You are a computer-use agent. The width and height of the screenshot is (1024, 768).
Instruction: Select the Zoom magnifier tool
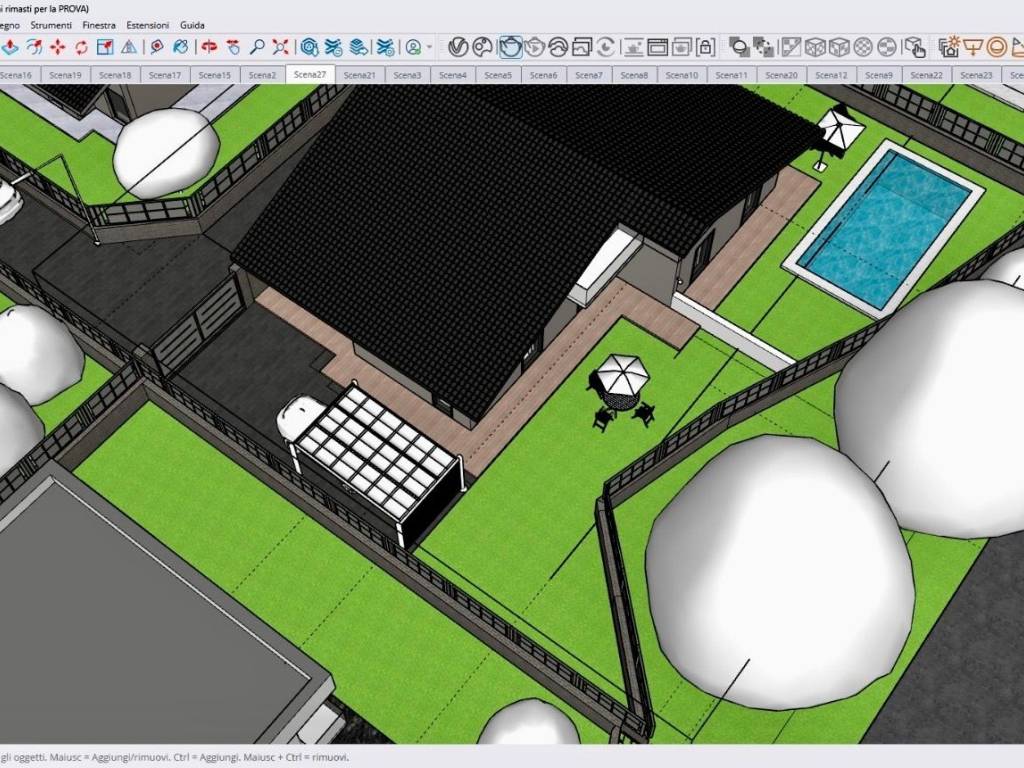coord(257,47)
